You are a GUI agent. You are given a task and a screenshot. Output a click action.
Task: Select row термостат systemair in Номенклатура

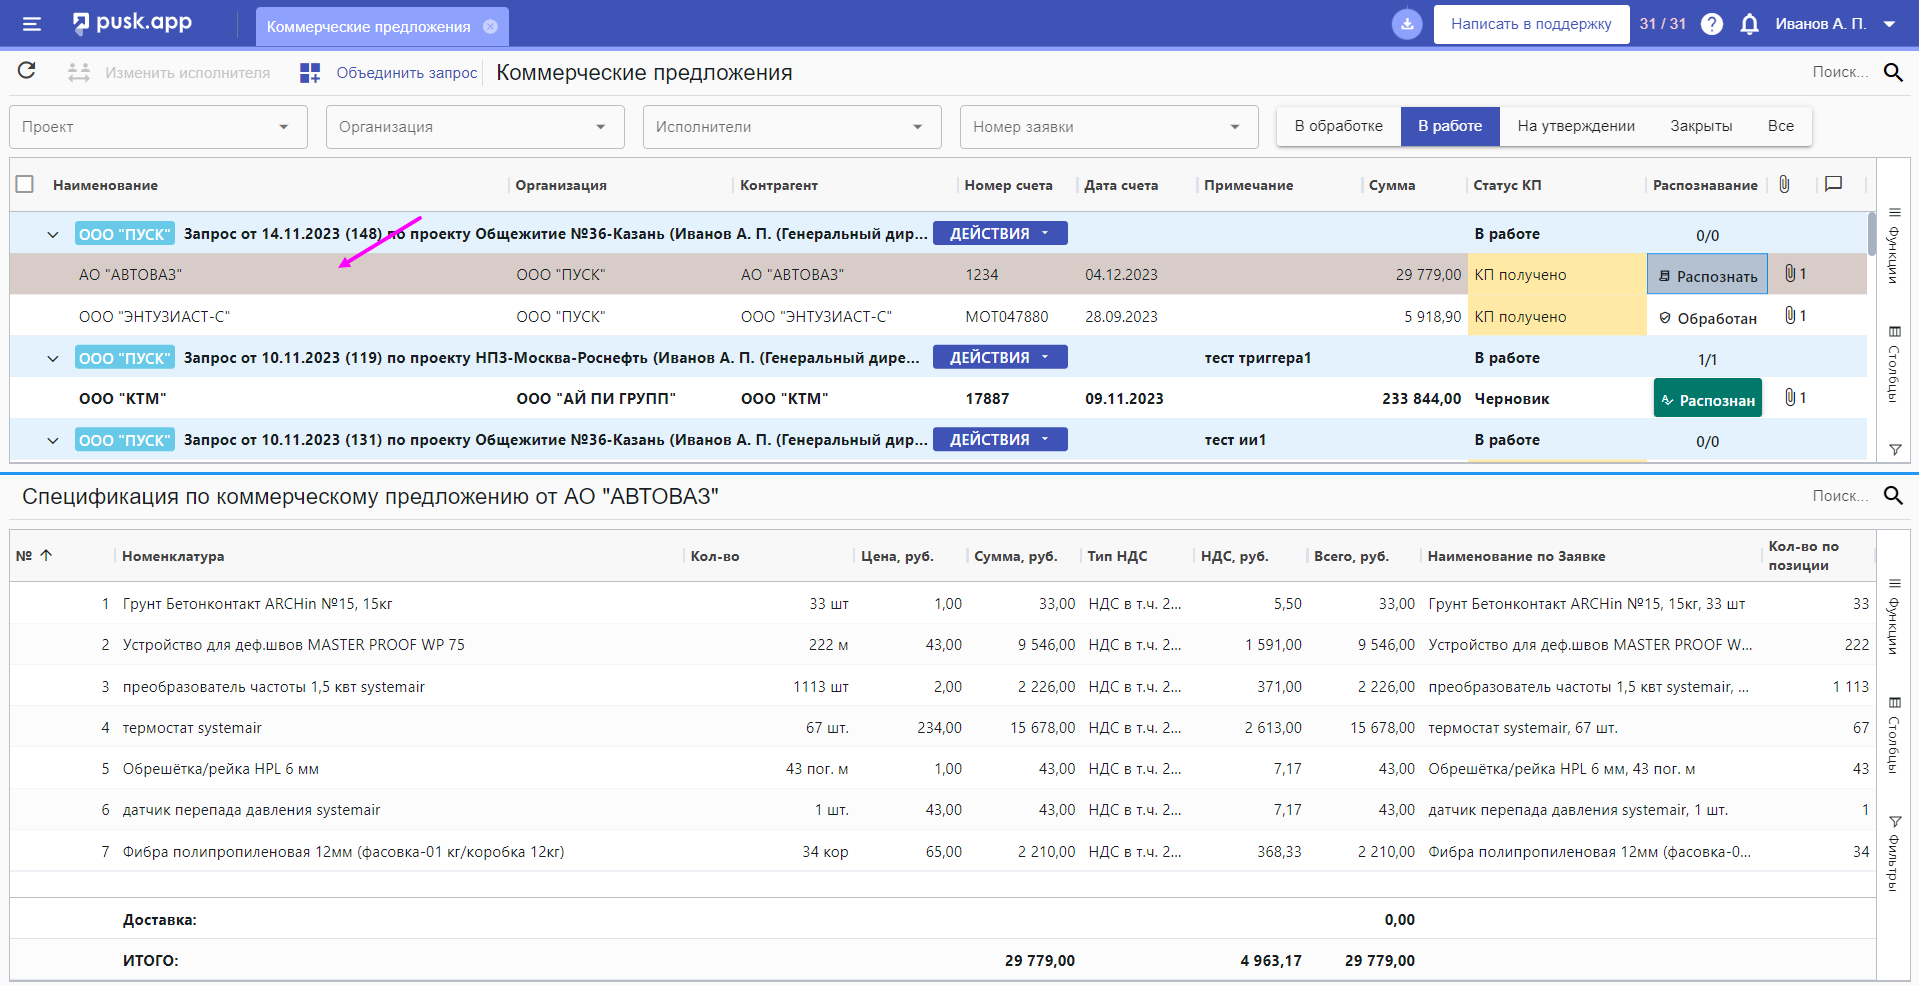click(192, 727)
